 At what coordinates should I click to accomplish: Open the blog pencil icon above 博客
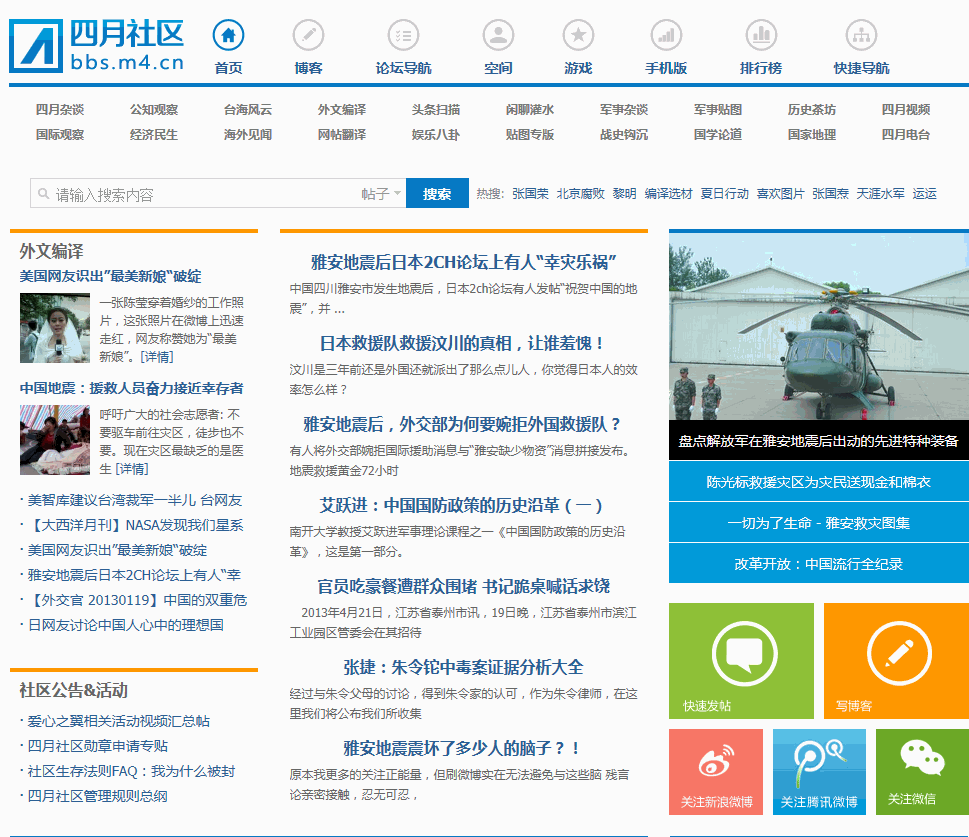(308, 36)
